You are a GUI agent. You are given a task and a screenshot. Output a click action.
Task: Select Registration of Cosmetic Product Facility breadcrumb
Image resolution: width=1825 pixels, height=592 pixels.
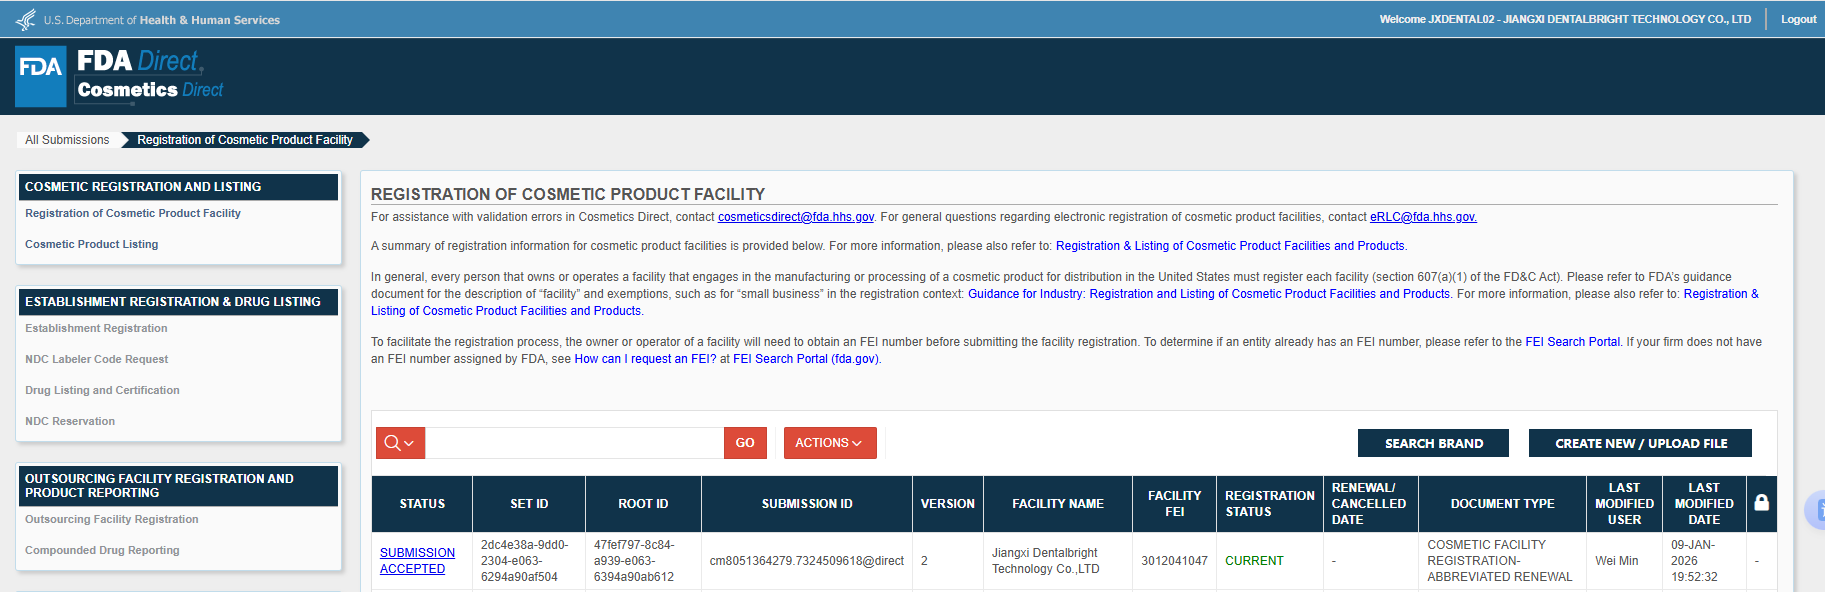[x=245, y=140]
